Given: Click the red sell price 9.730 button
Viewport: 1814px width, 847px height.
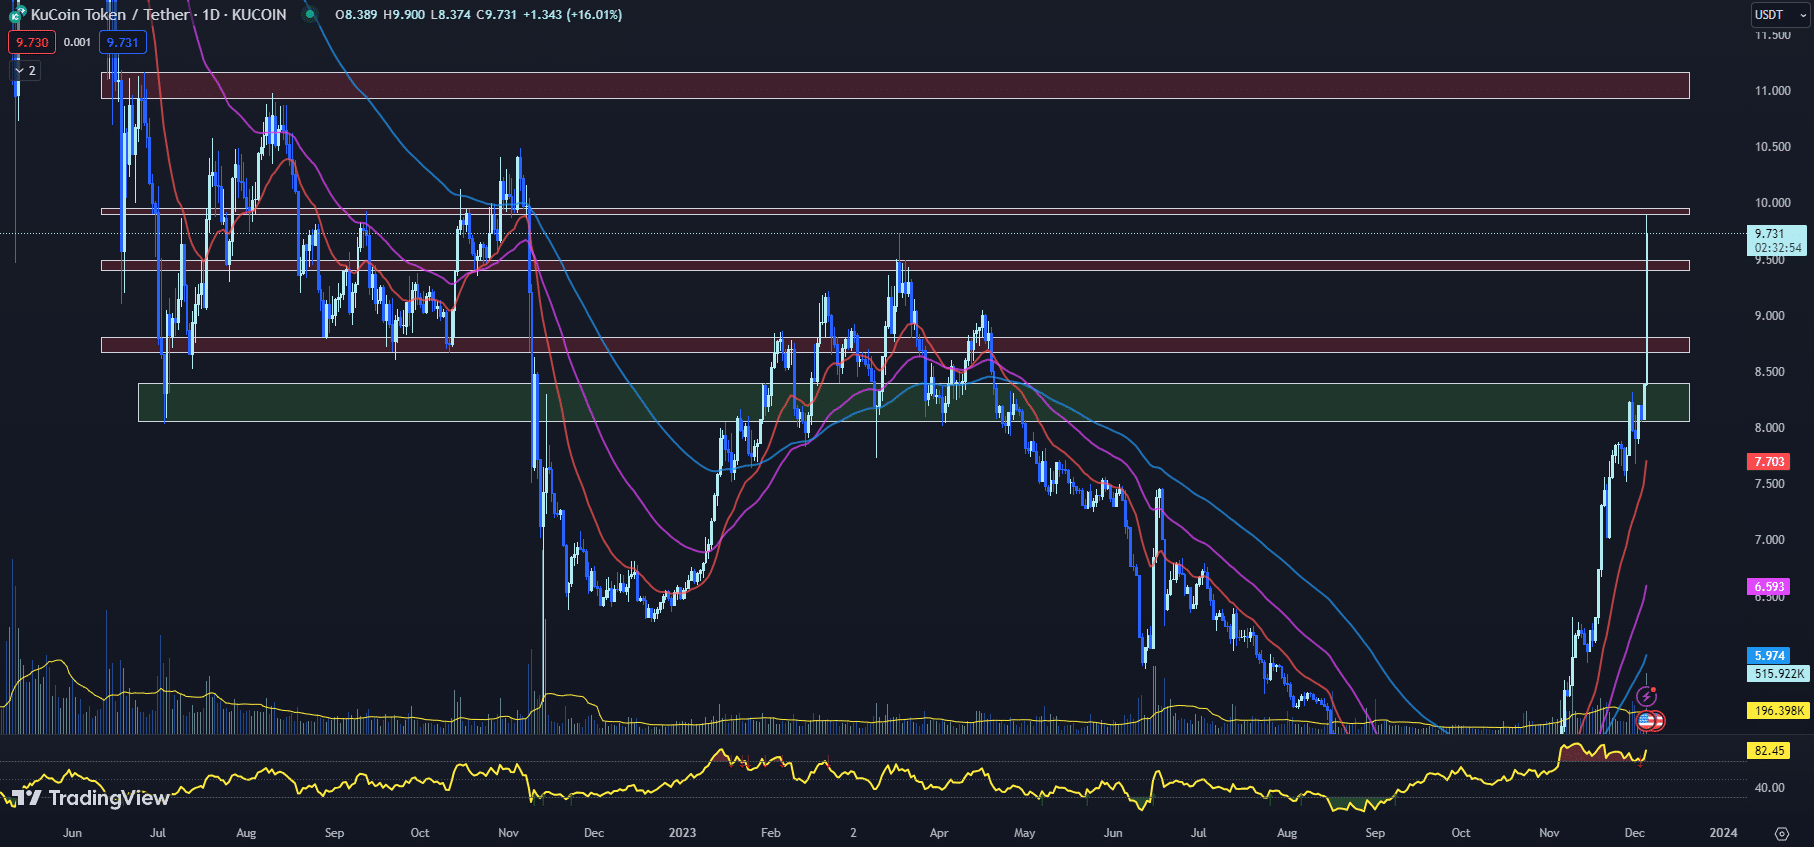Looking at the screenshot, I should [x=32, y=42].
